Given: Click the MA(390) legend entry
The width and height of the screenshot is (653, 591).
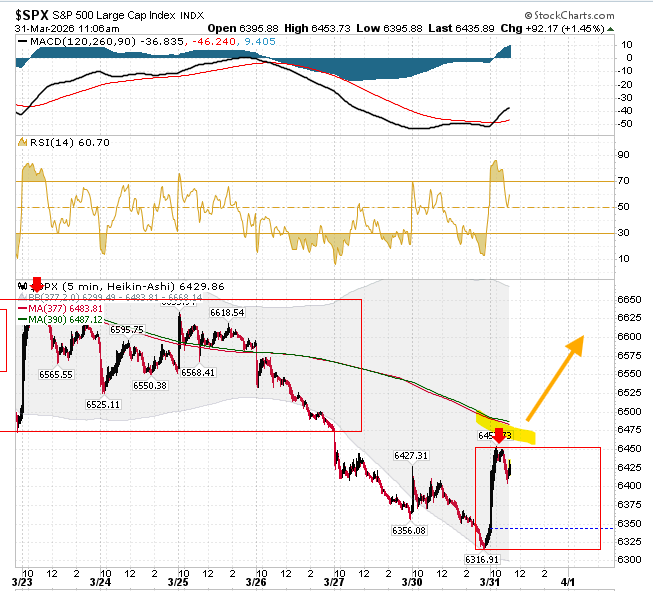Looking at the screenshot, I should coord(60,319).
